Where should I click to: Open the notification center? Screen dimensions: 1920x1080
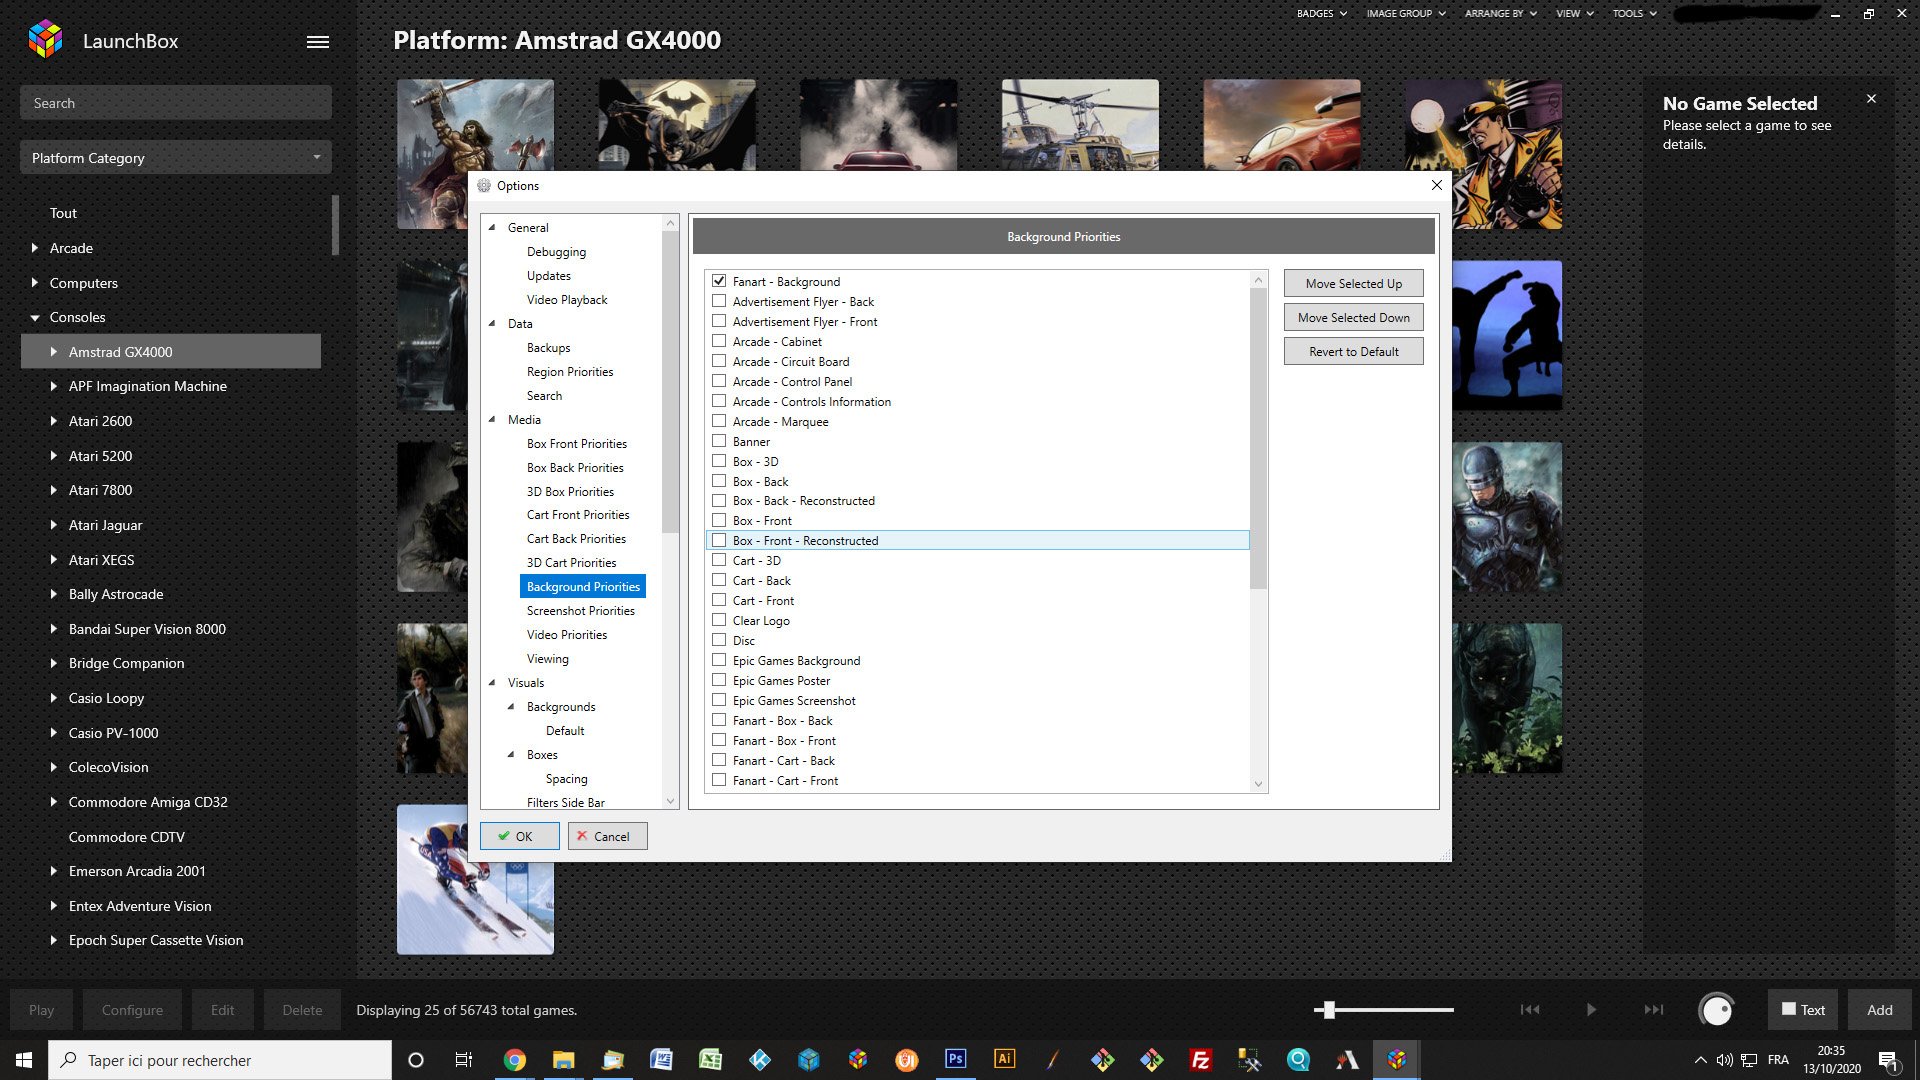[x=1888, y=1060]
